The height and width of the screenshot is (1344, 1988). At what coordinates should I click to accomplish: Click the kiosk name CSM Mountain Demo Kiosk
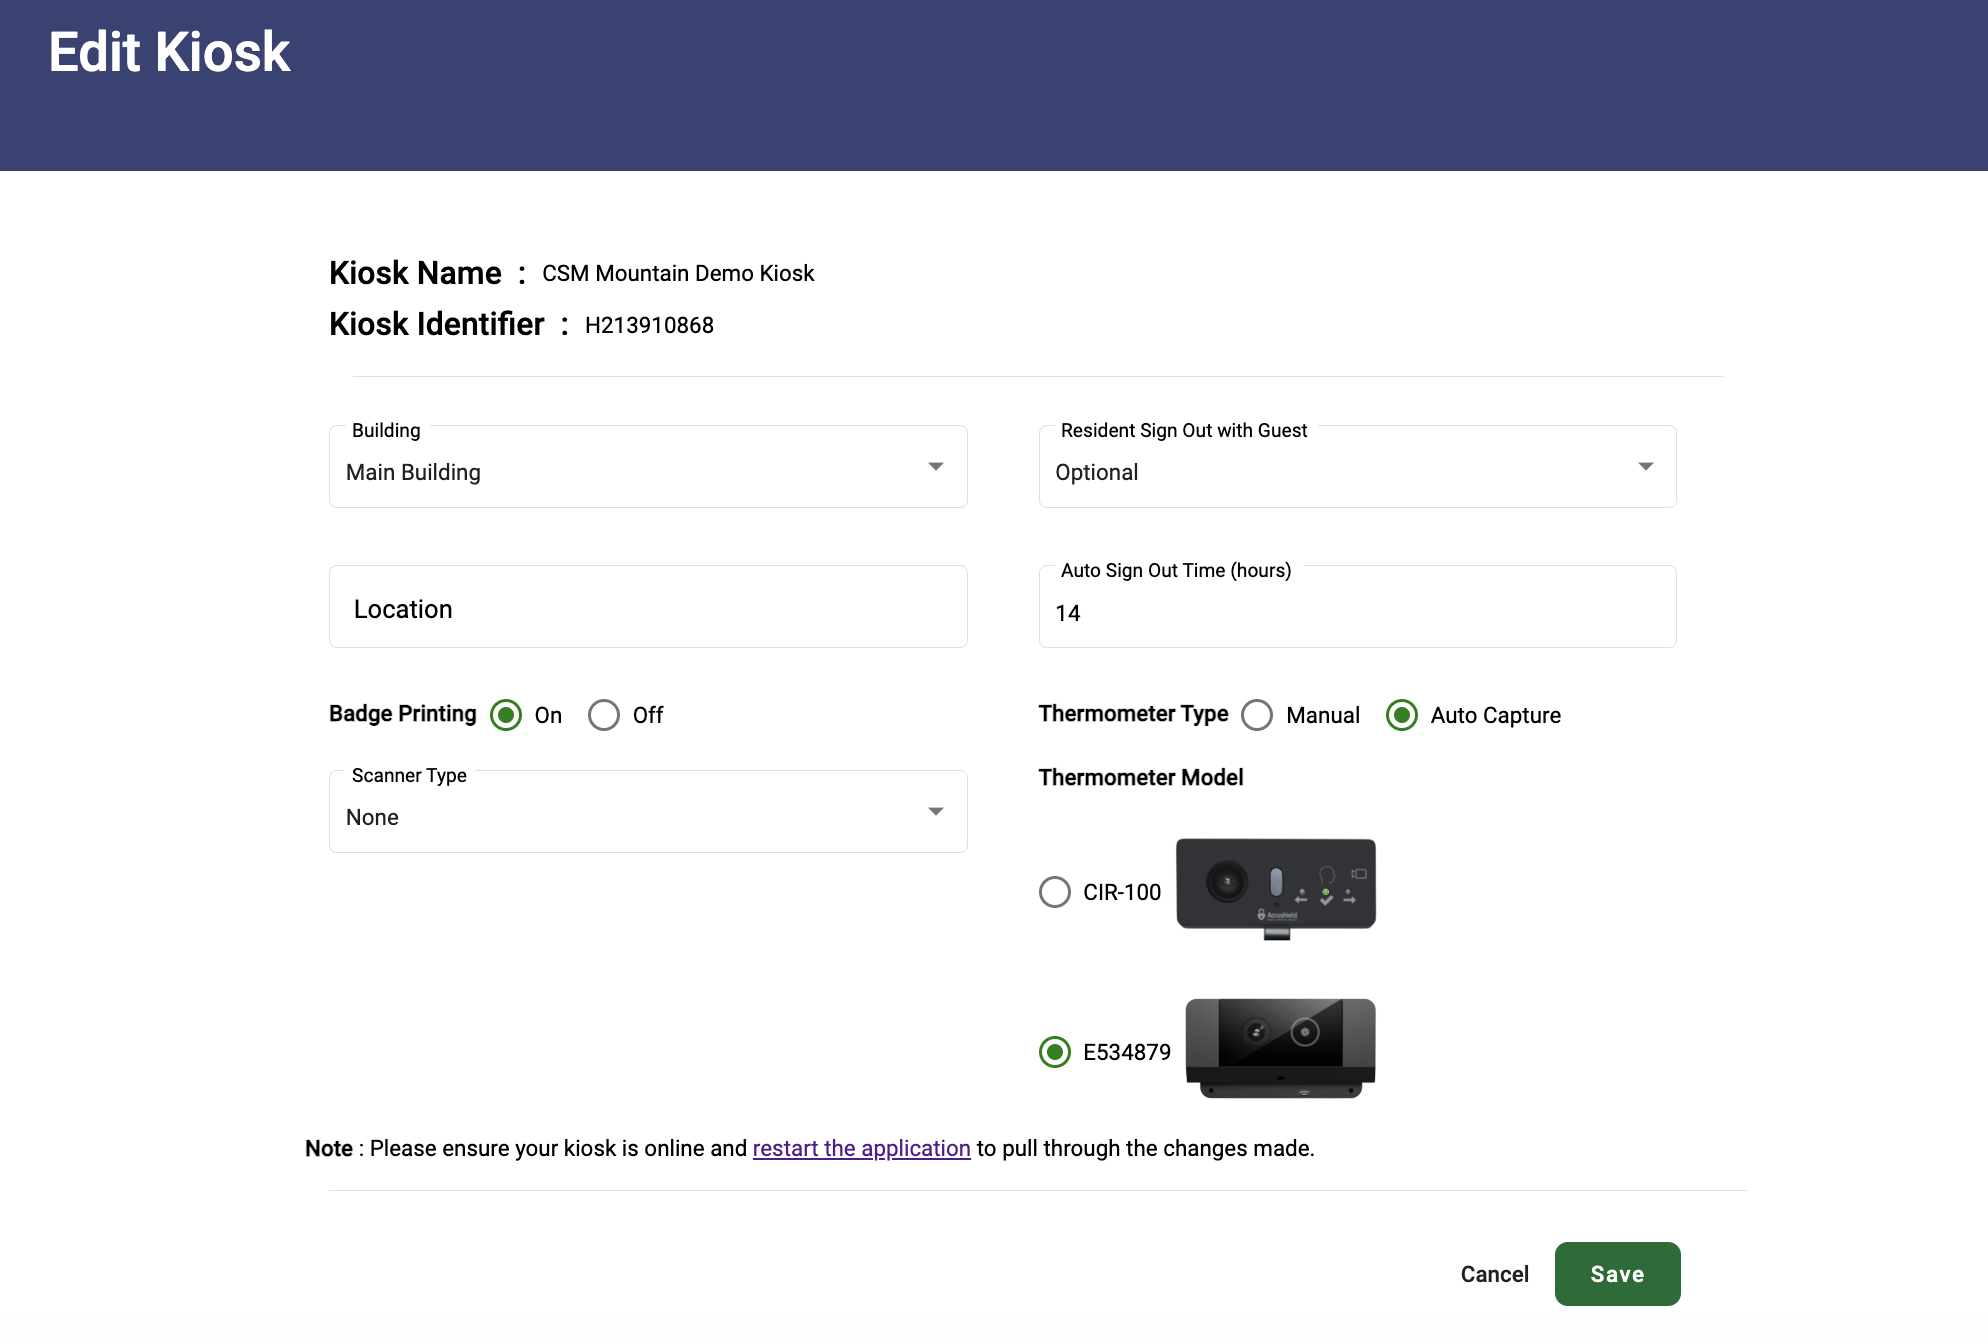(677, 272)
